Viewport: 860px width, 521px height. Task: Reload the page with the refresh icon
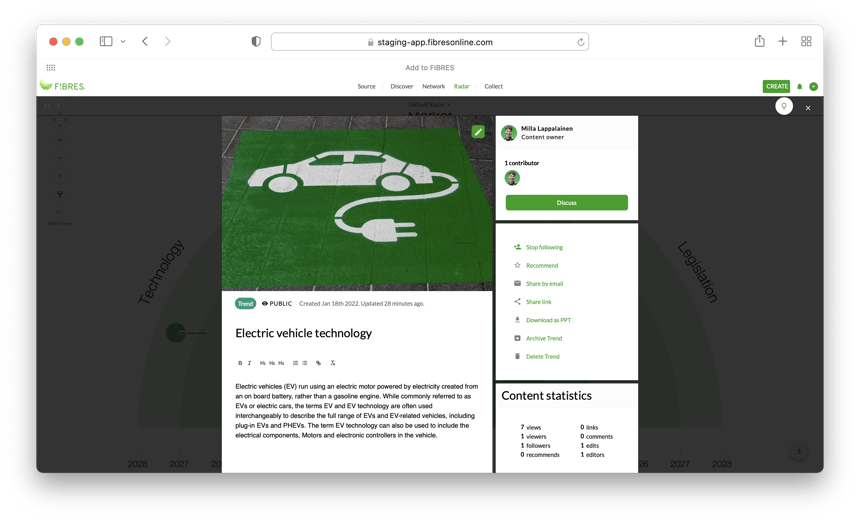[x=580, y=42]
